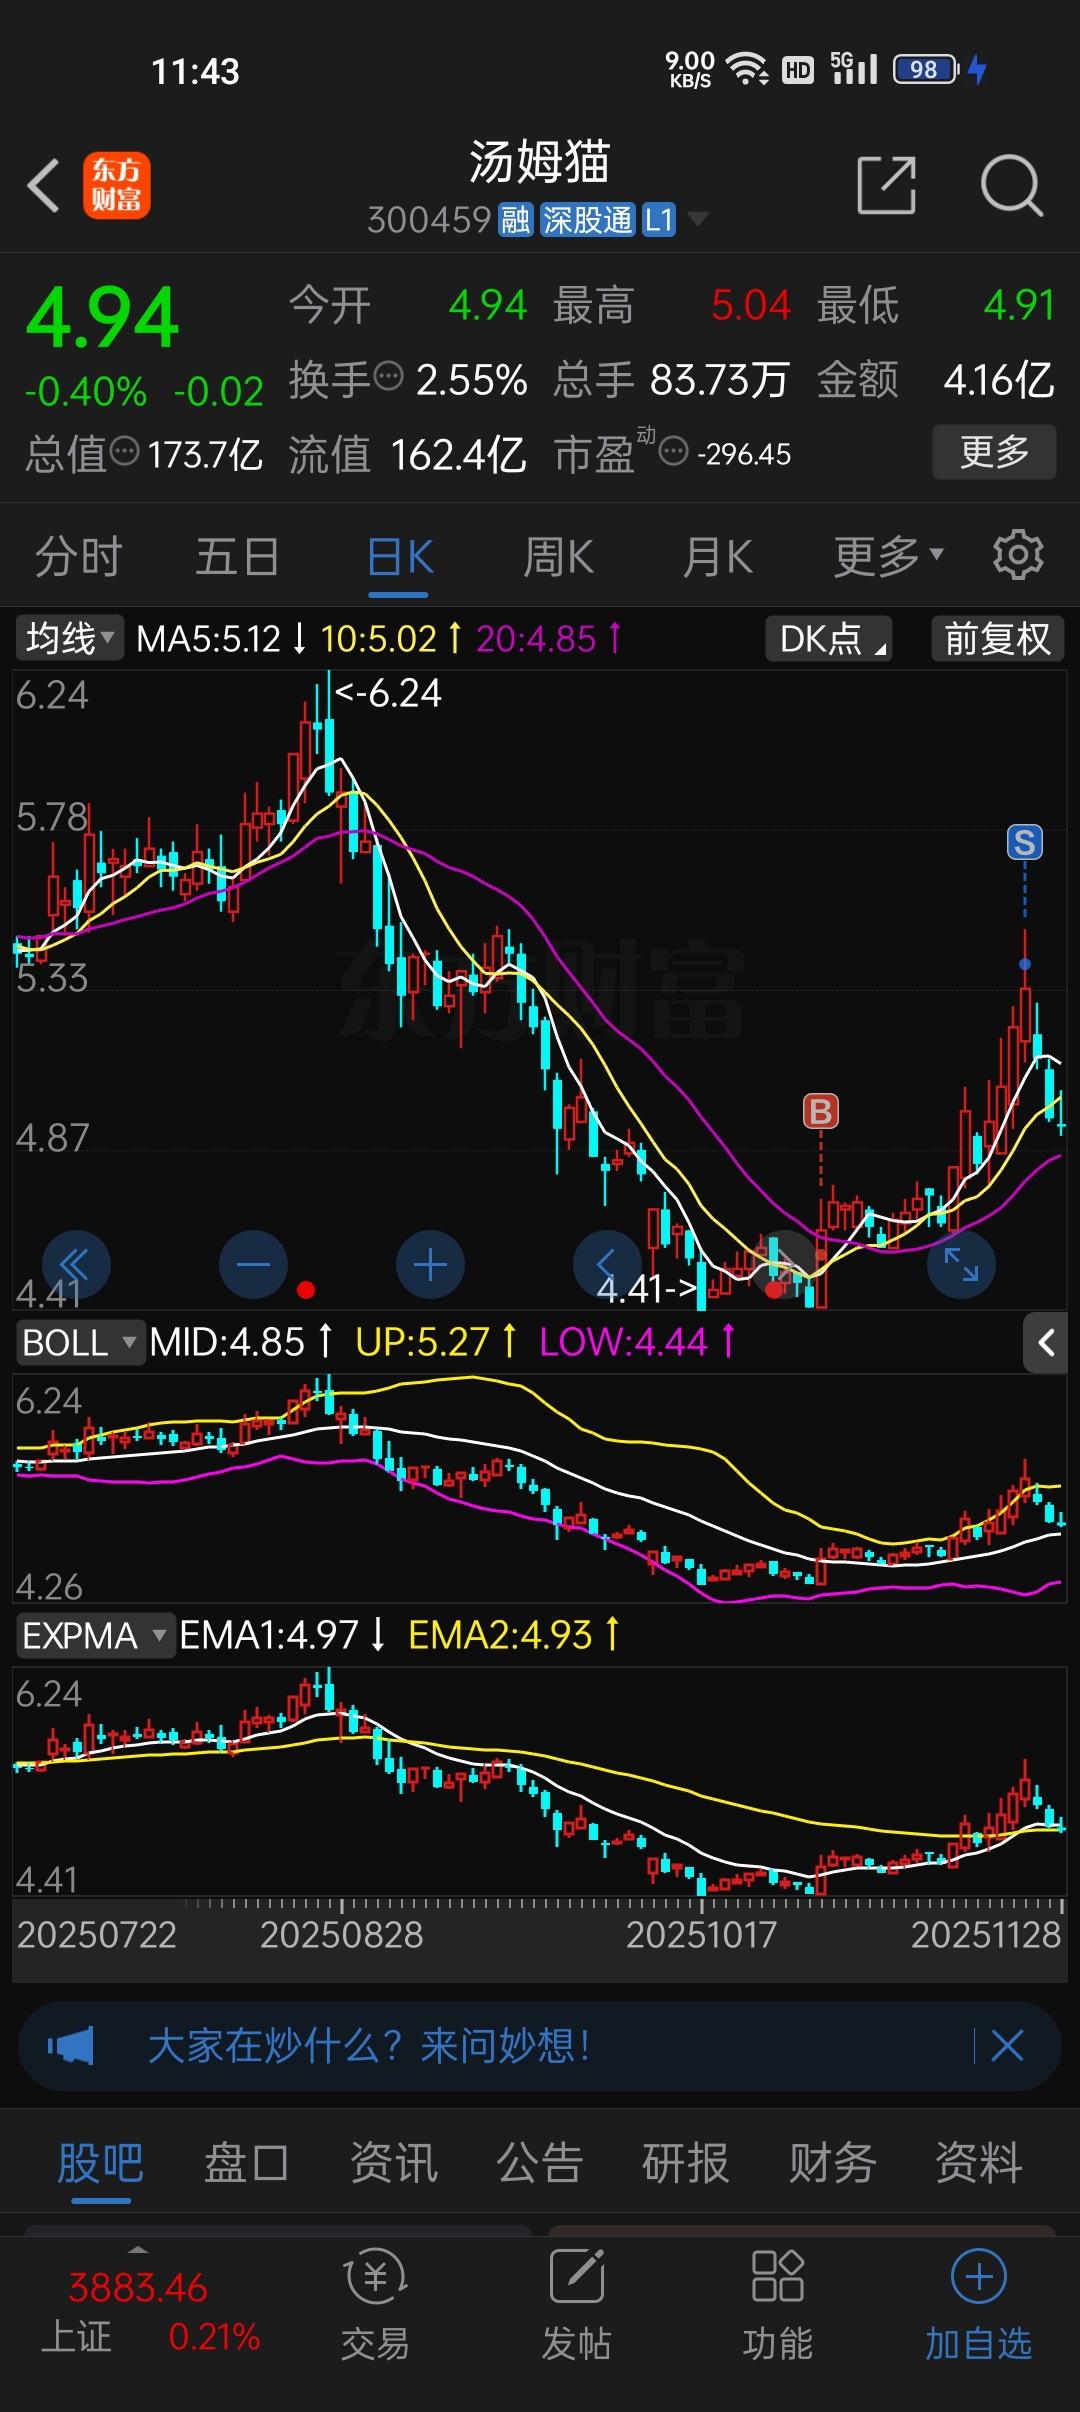
Task: Toggle 前复权 adjustment option
Action: pos(997,638)
